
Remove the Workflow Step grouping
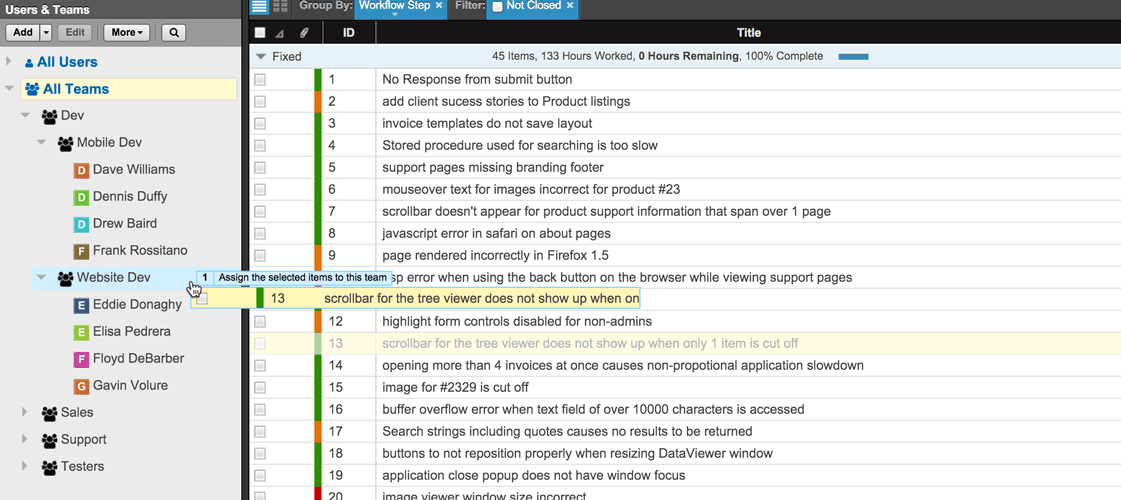[438, 5]
